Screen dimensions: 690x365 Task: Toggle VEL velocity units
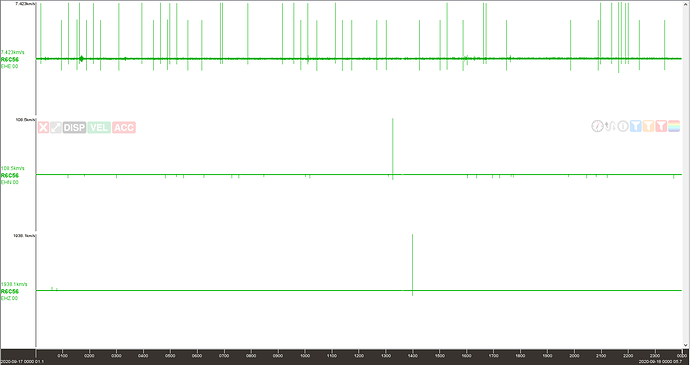tap(99, 128)
